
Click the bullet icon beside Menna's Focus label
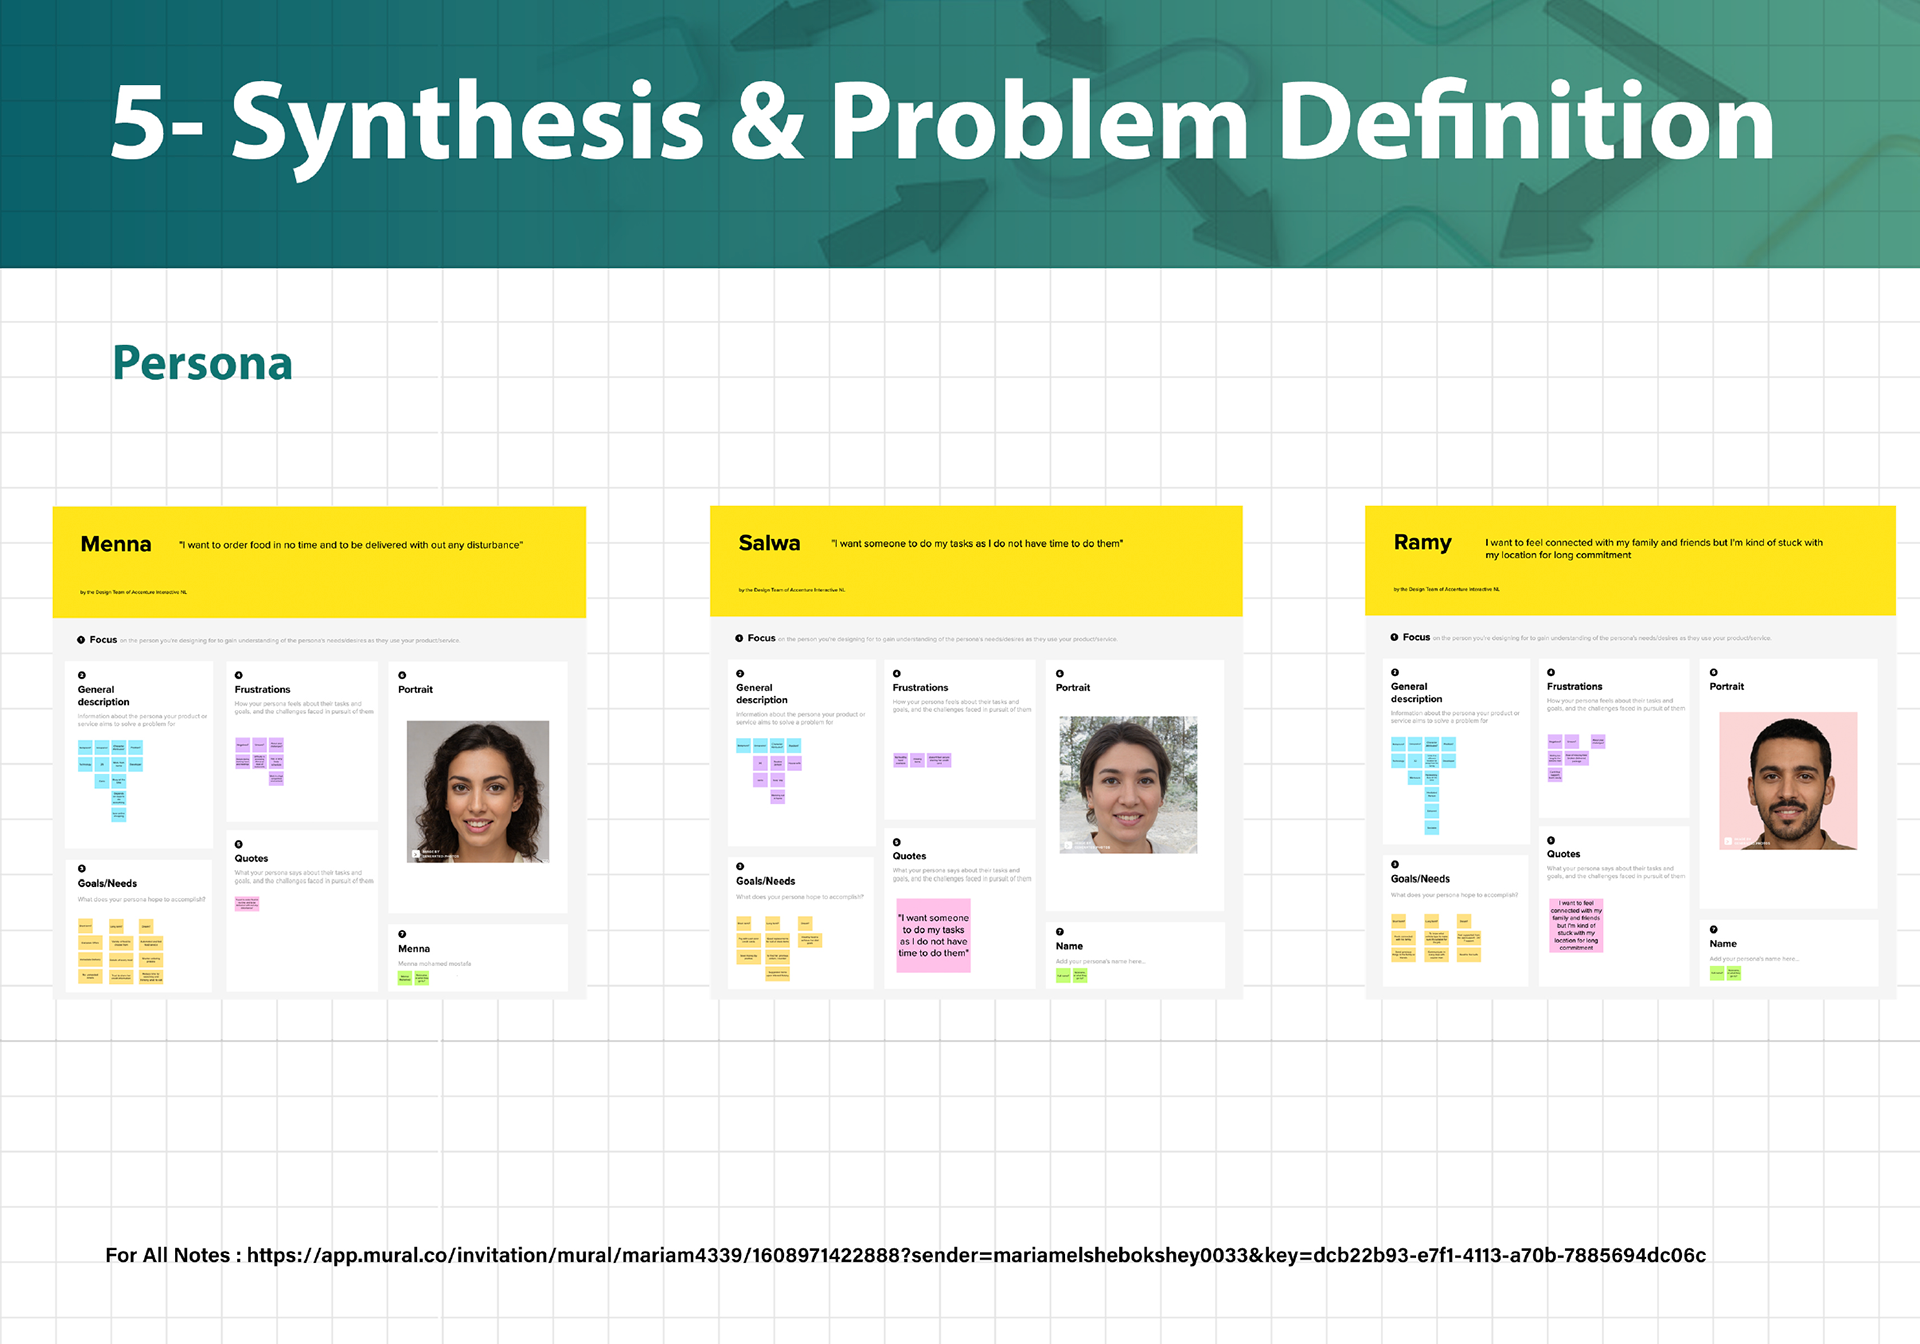81,640
